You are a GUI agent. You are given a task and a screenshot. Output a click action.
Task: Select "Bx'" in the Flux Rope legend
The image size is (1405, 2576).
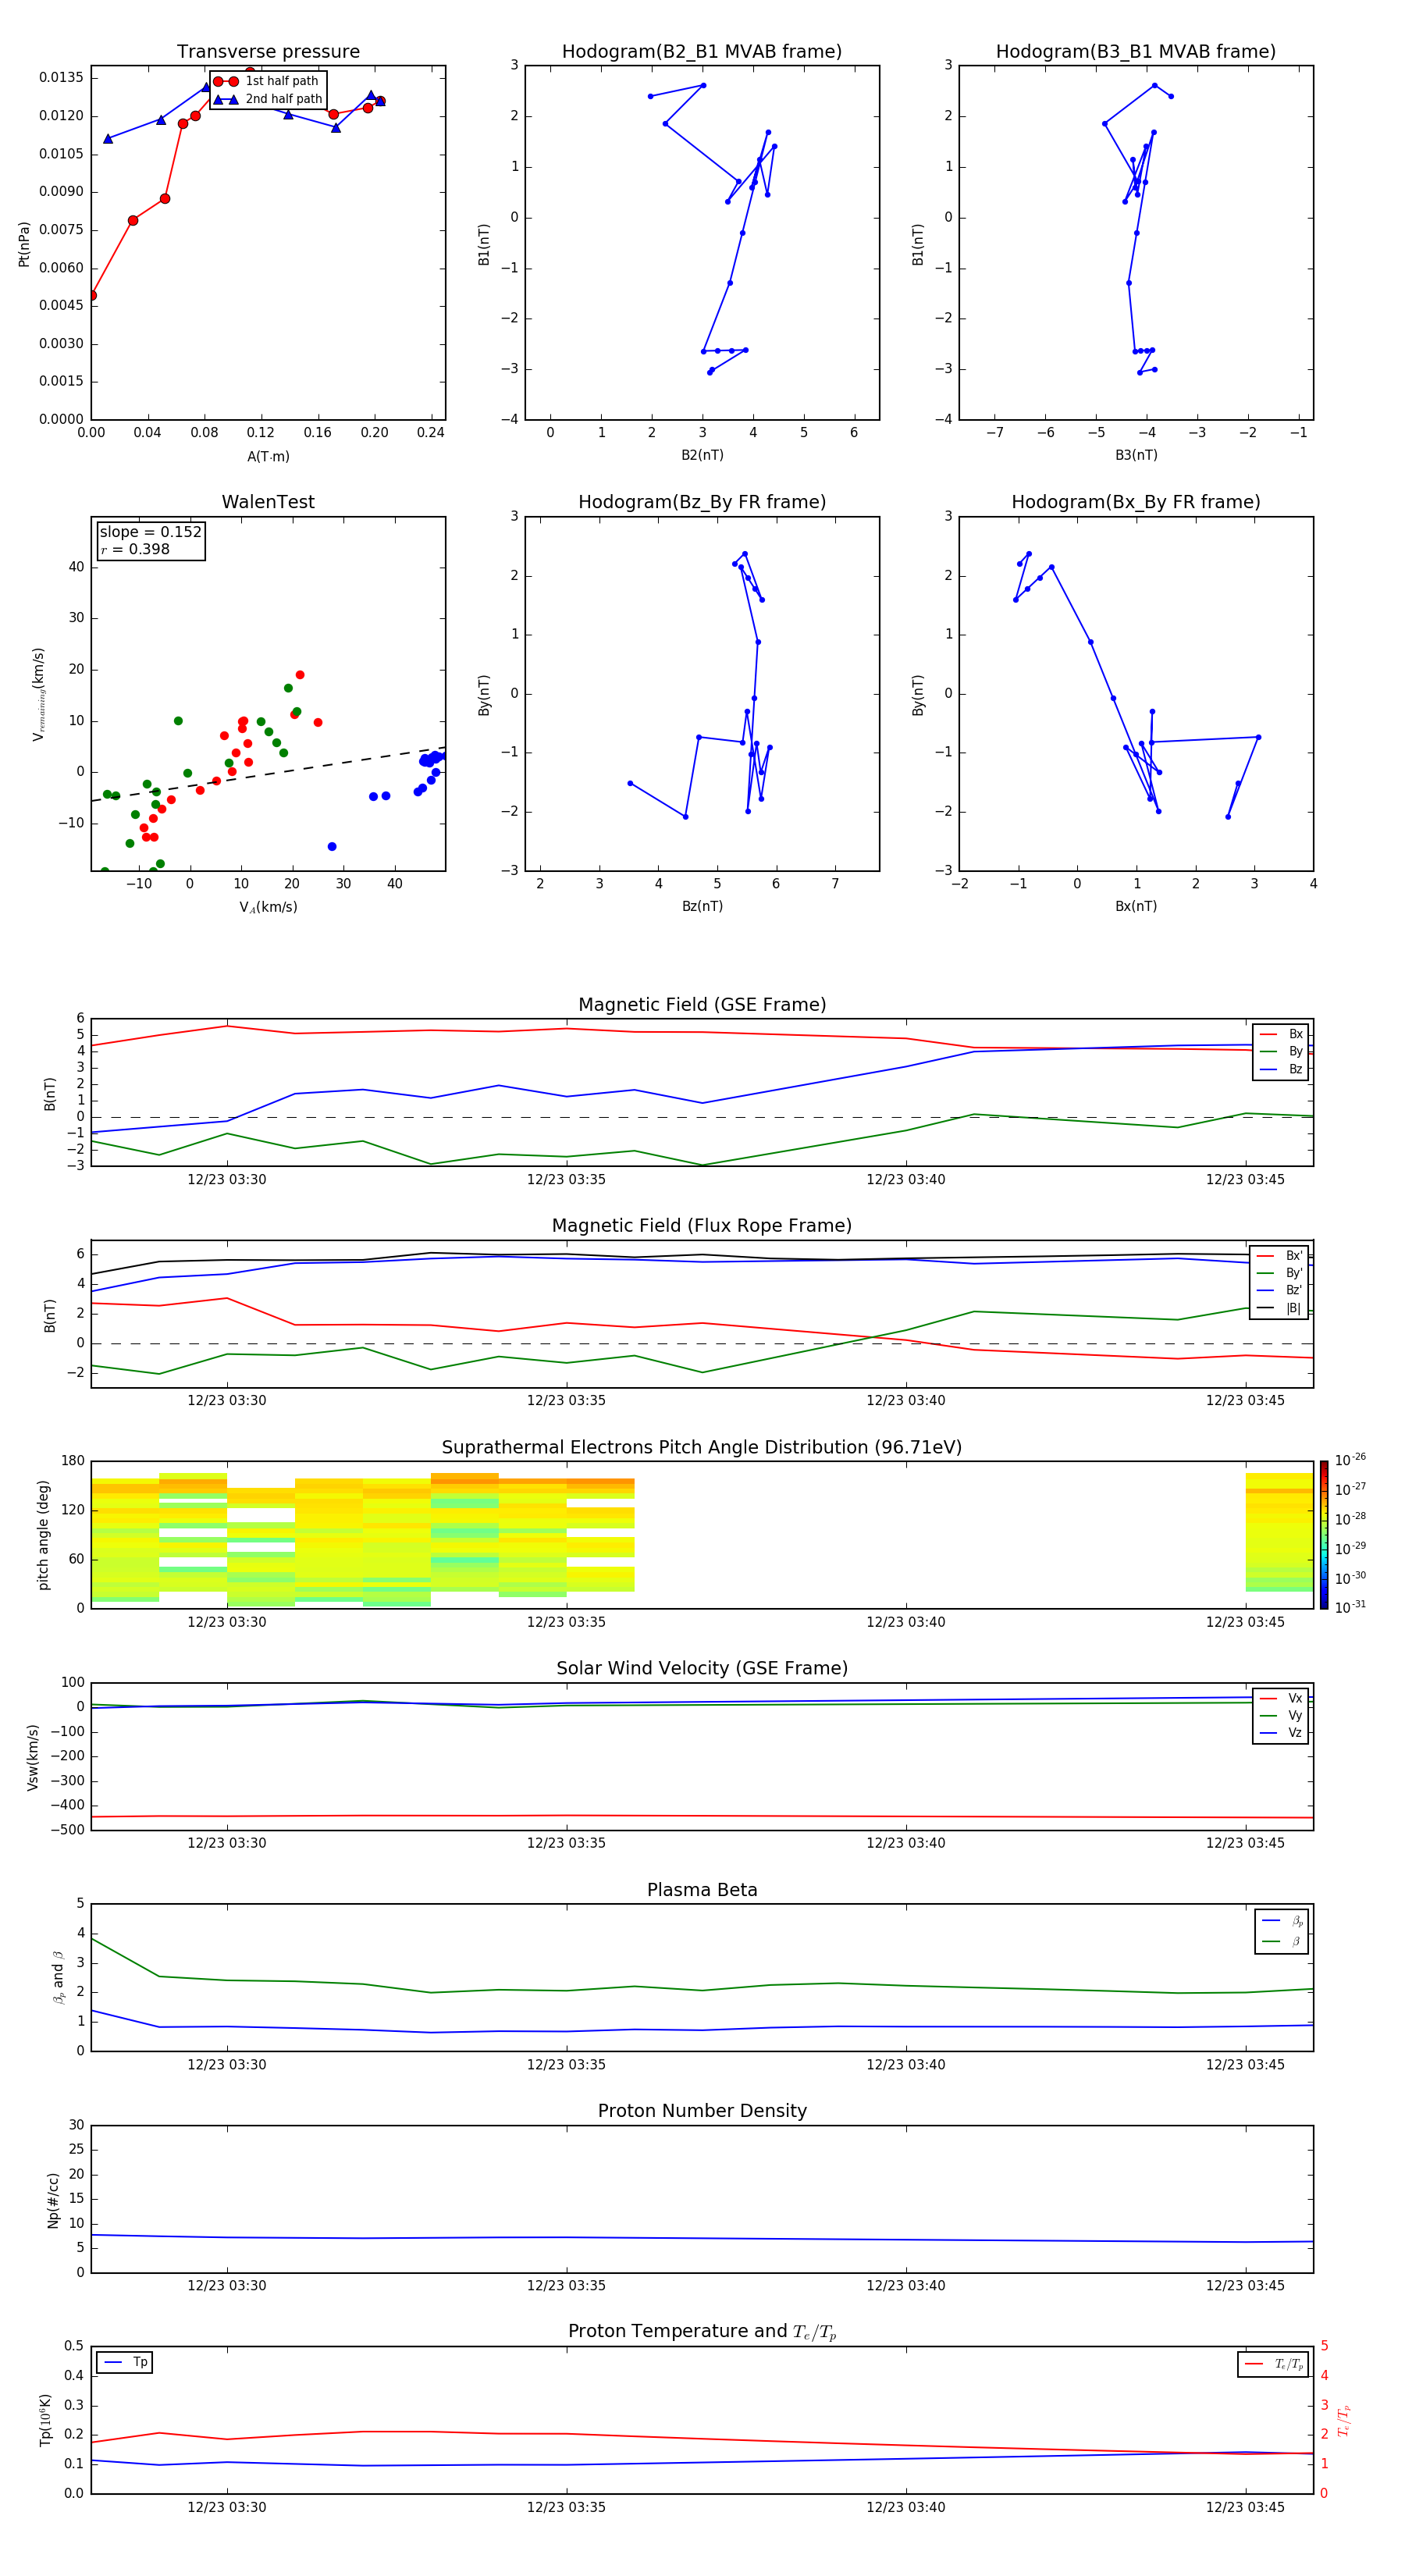click(x=1279, y=1256)
